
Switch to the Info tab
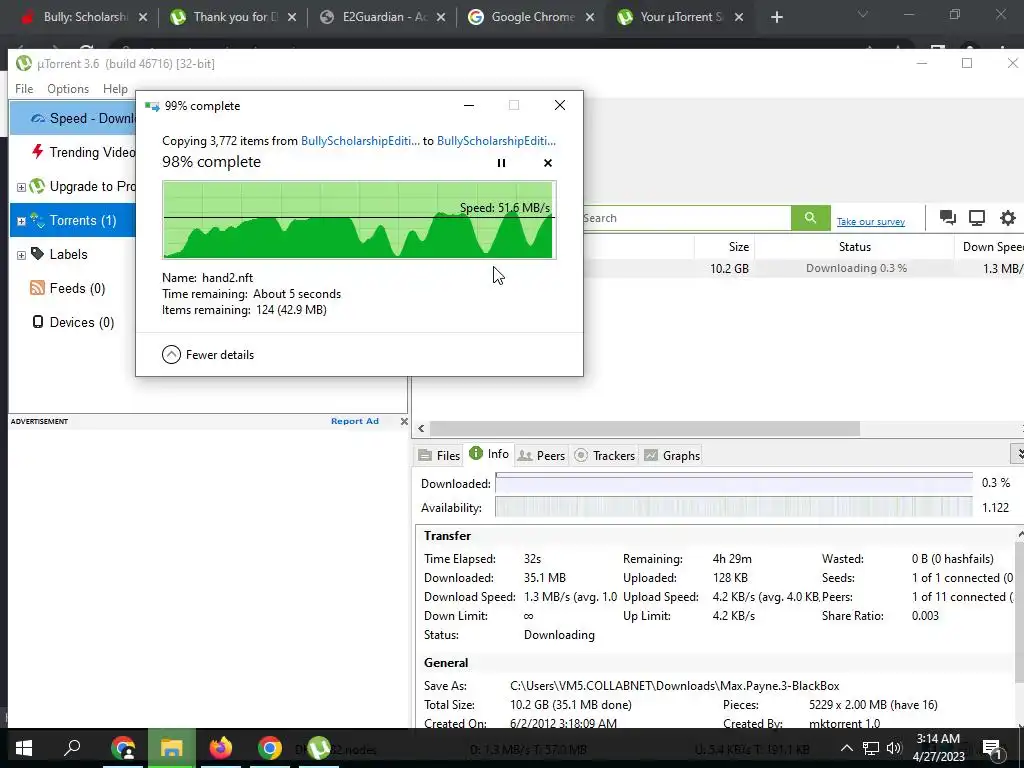[x=488, y=454]
